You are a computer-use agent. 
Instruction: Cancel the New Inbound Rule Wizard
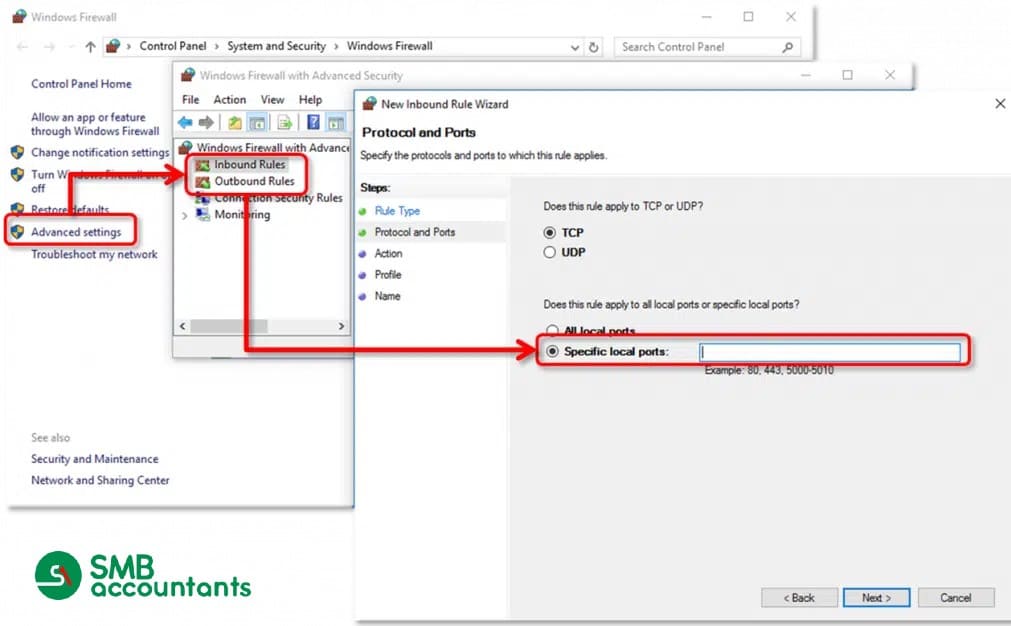pyautogui.click(x=956, y=598)
